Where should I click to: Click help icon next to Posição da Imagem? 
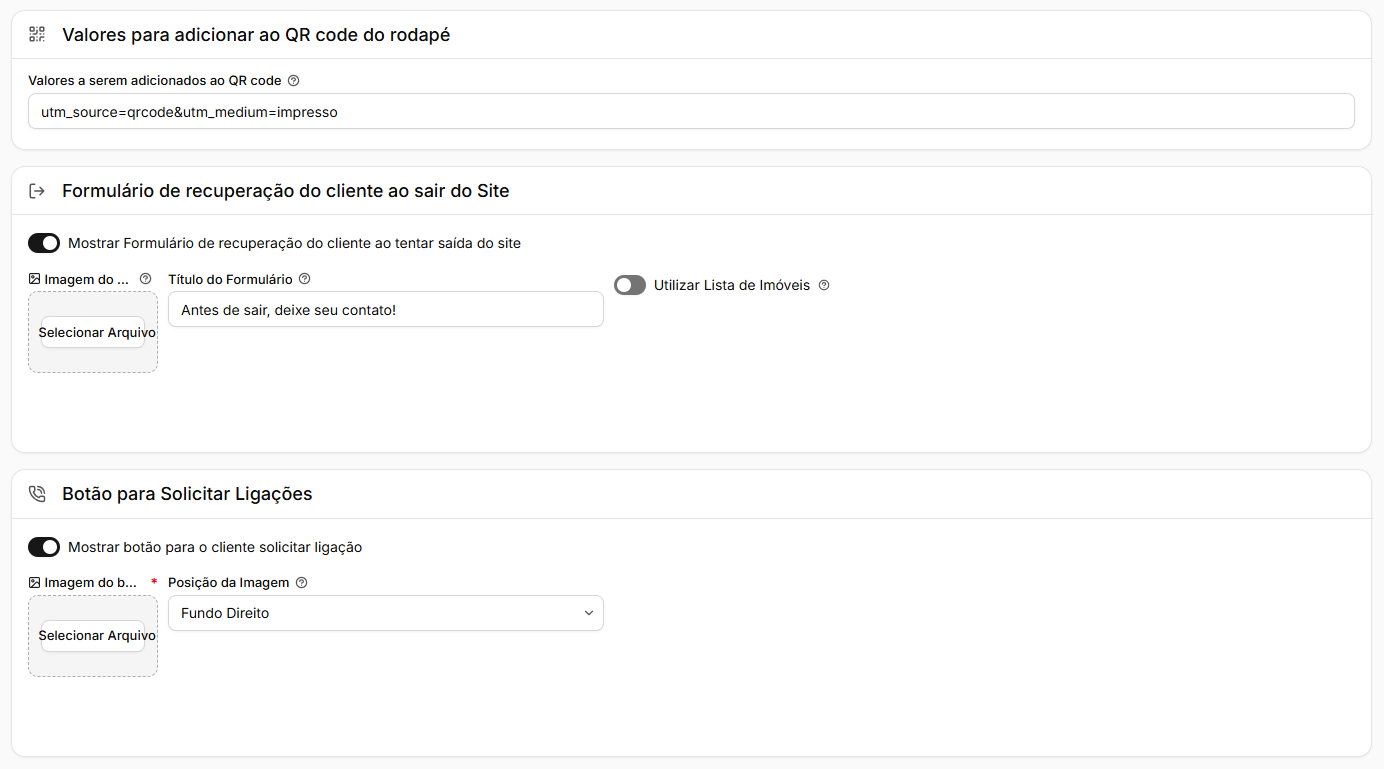pyautogui.click(x=301, y=582)
